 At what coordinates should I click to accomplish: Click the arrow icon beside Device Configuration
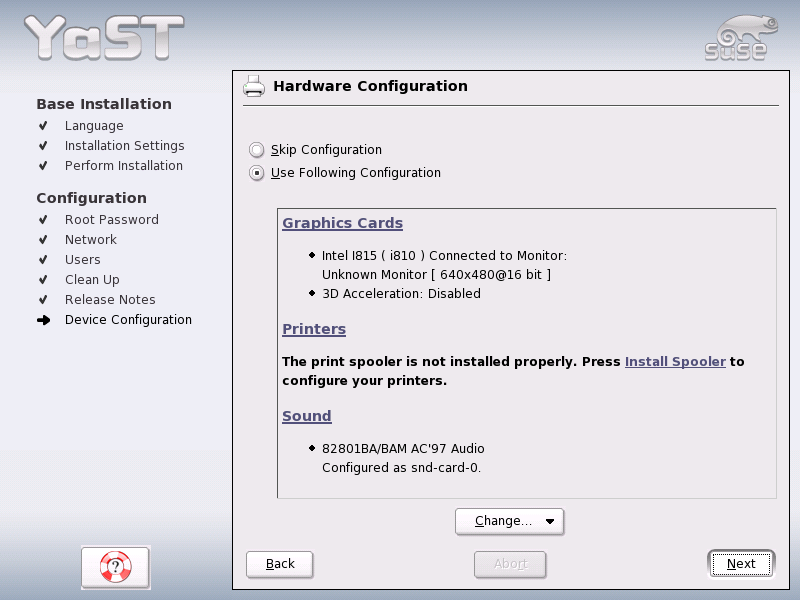pyautogui.click(x=43, y=320)
